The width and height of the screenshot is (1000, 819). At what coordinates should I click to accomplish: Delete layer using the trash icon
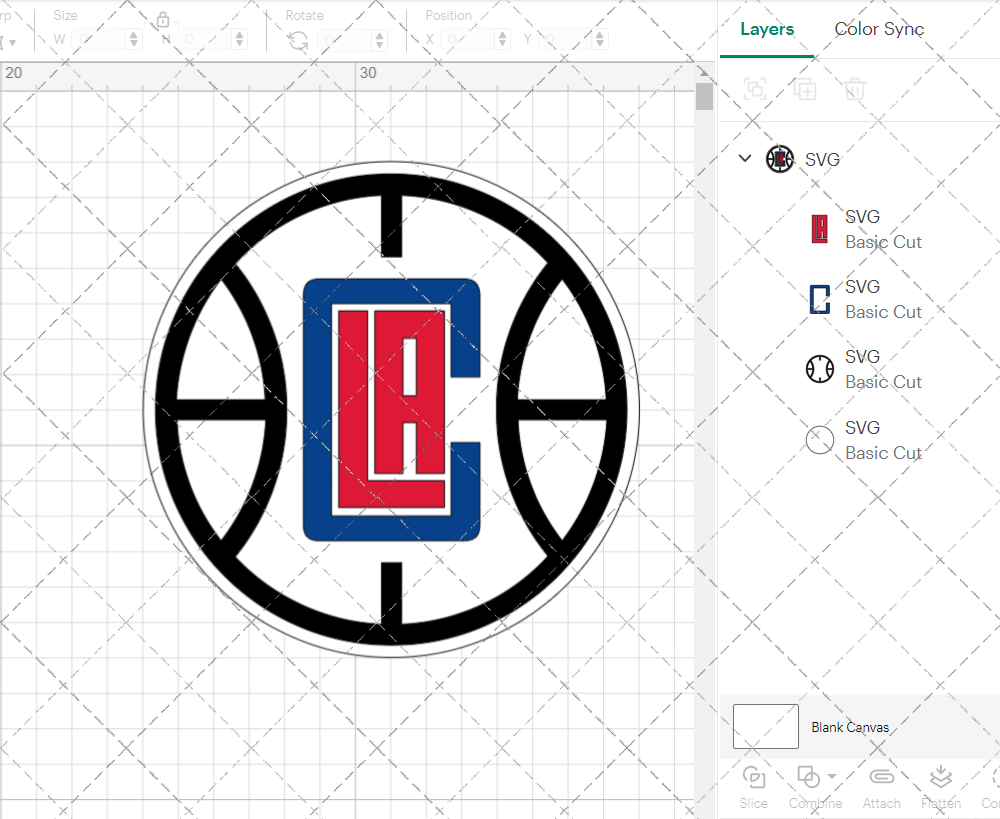tap(855, 90)
